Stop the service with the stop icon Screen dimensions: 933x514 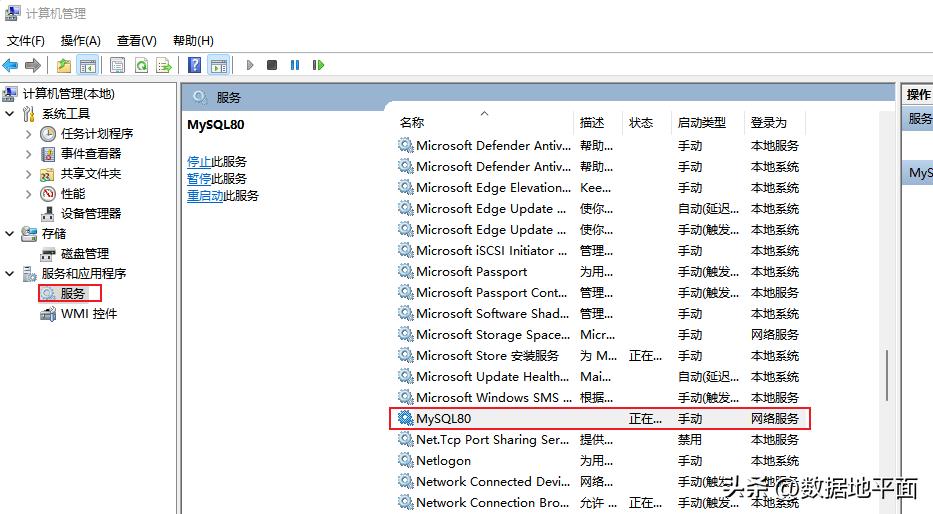272,65
